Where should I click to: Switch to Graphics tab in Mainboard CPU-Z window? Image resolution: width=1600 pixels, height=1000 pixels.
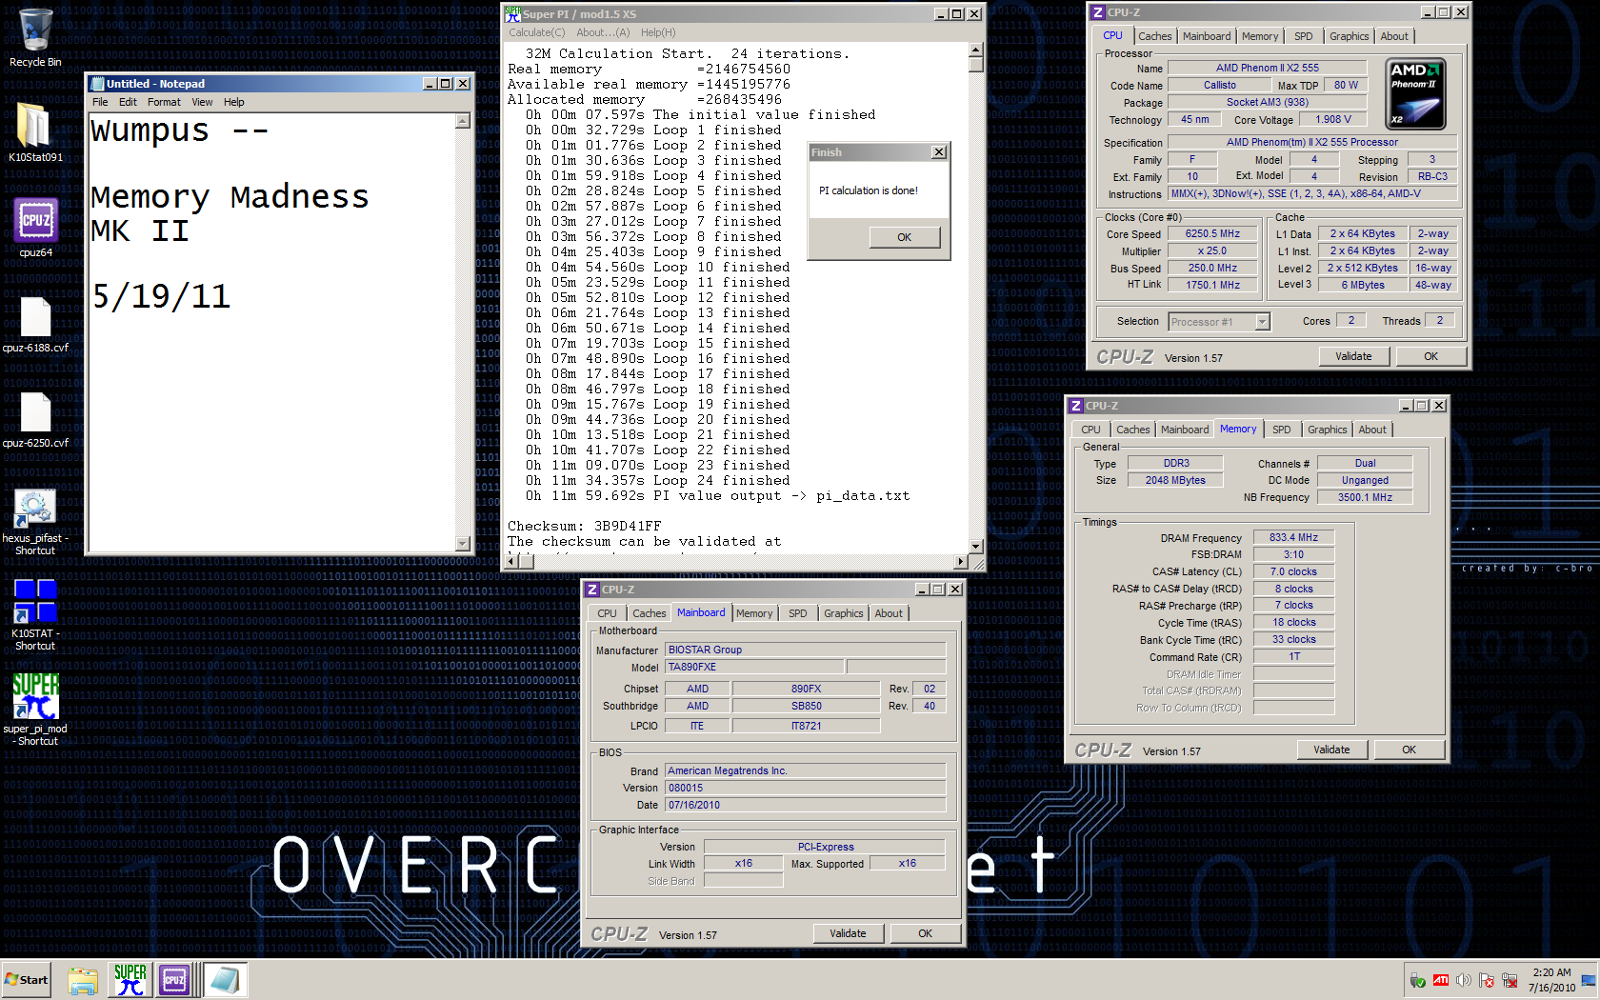[843, 614]
